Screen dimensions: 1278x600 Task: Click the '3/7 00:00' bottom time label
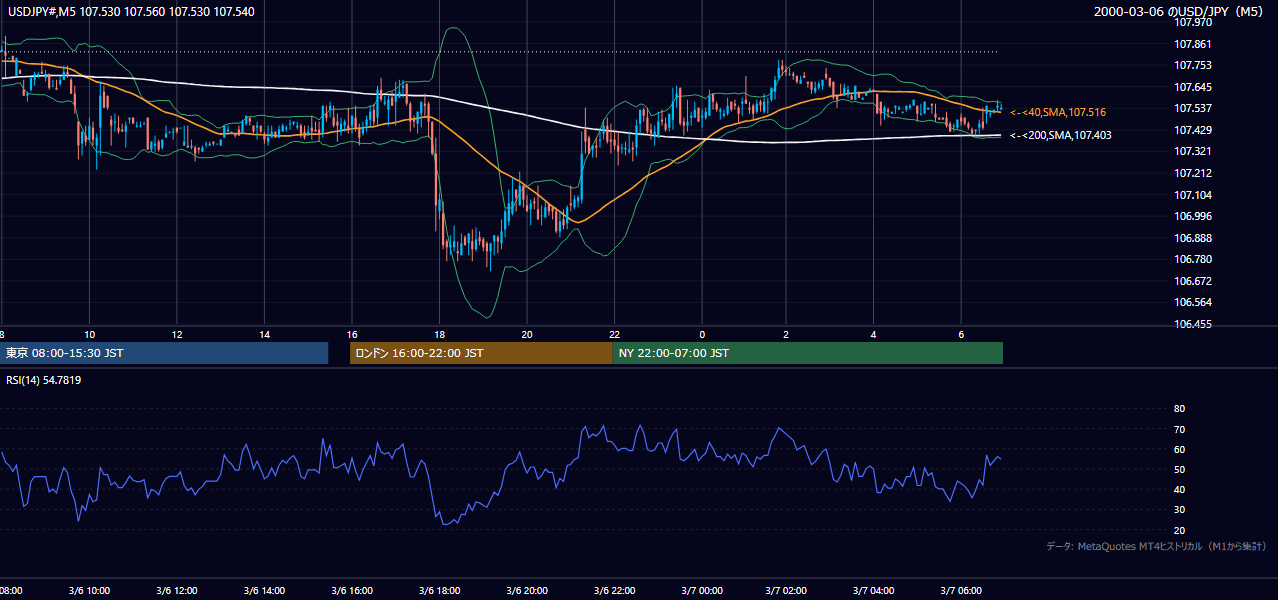pos(702,591)
